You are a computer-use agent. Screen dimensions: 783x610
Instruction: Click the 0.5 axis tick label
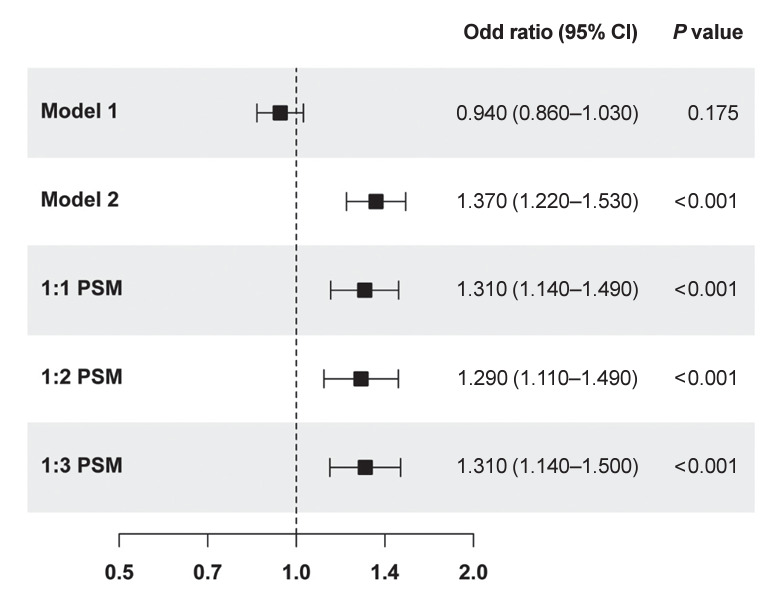tap(119, 575)
